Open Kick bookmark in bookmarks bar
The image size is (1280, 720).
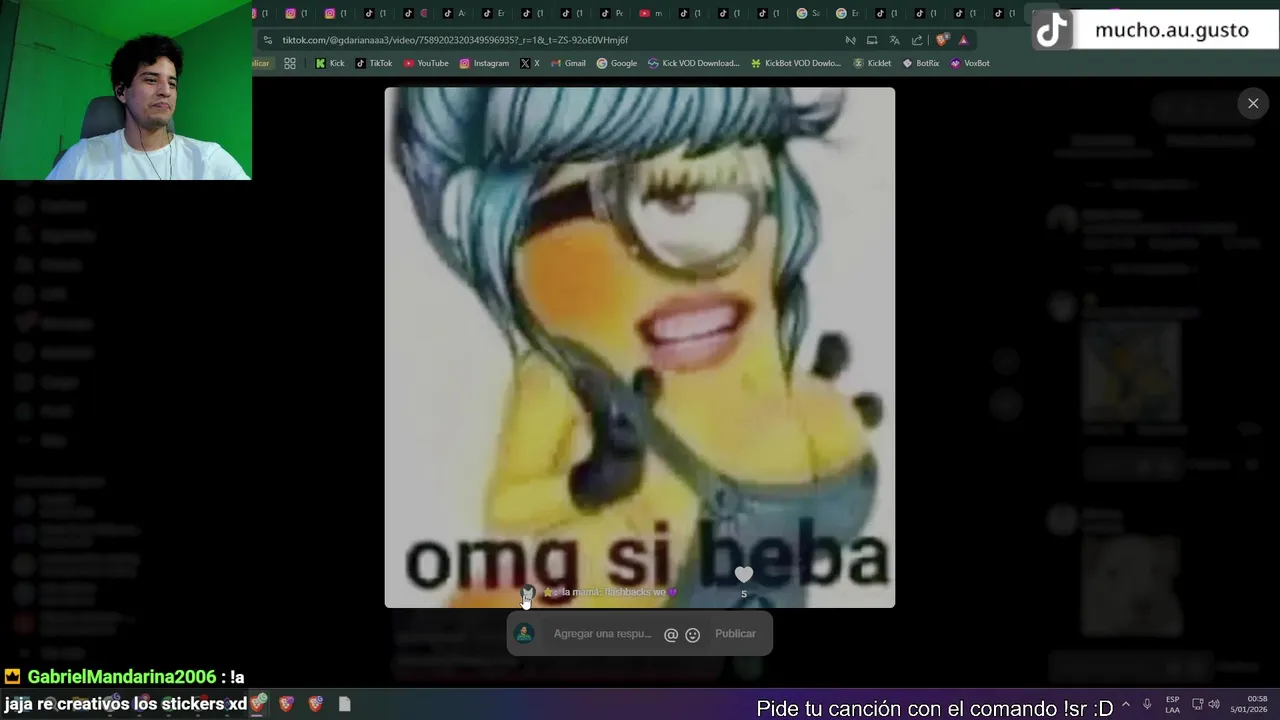330,63
